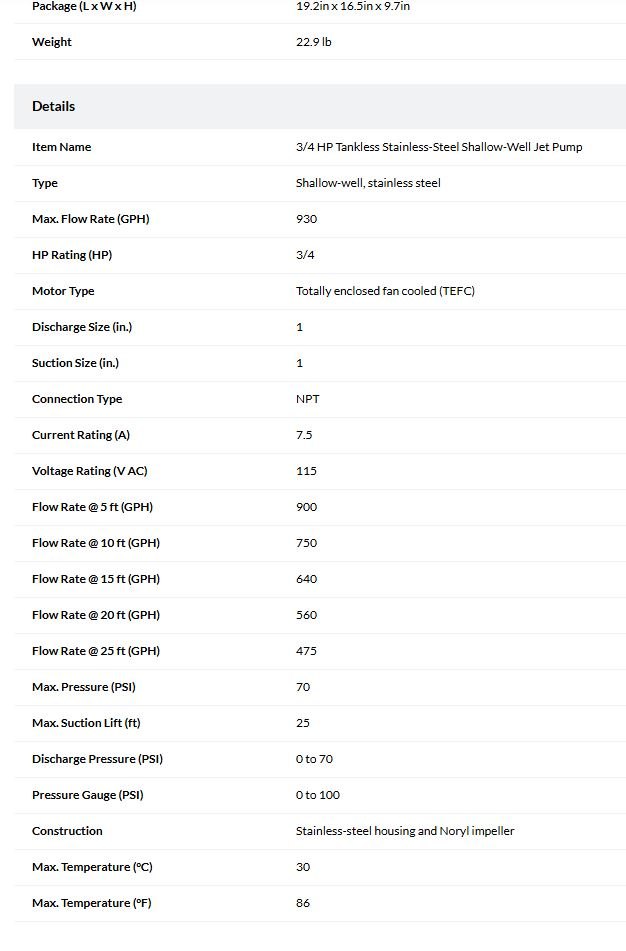626x951 pixels.
Task: Select the Flow Rate @ 15 ft label
Action: click(x=96, y=579)
